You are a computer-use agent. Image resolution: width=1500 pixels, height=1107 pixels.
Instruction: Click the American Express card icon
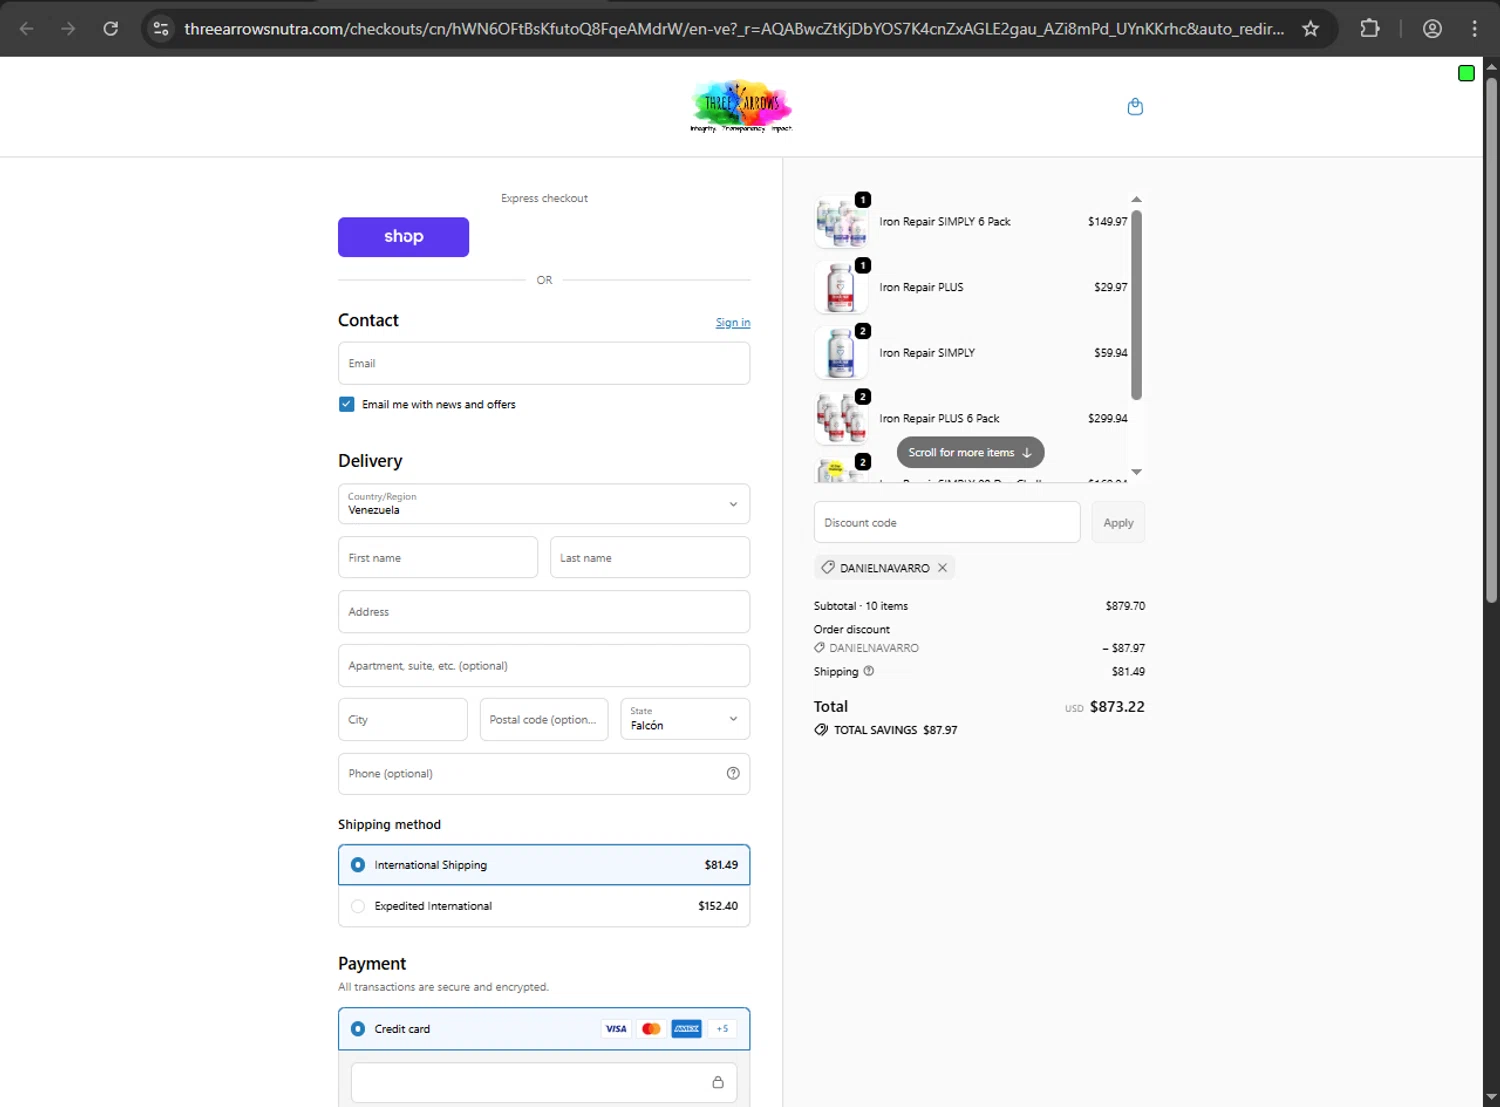[x=686, y=1029]
